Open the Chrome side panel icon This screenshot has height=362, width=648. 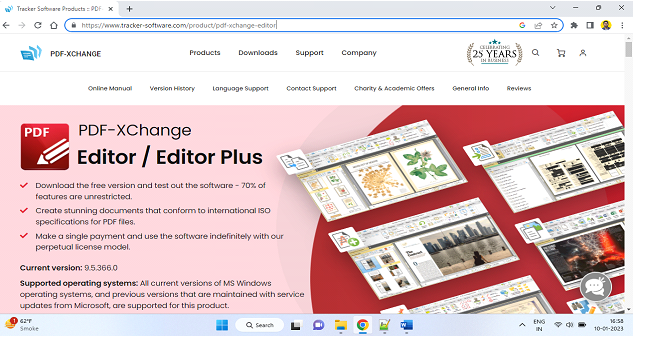pos(590,25)
